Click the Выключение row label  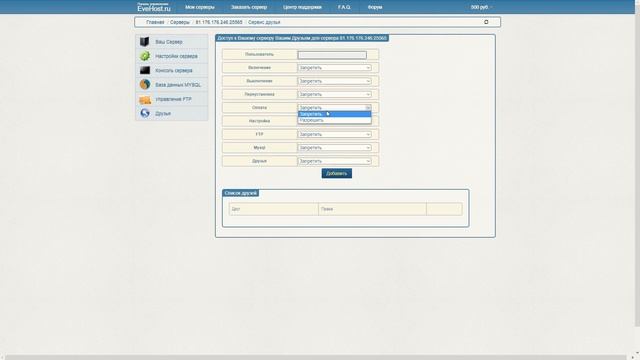pos(259,81)
